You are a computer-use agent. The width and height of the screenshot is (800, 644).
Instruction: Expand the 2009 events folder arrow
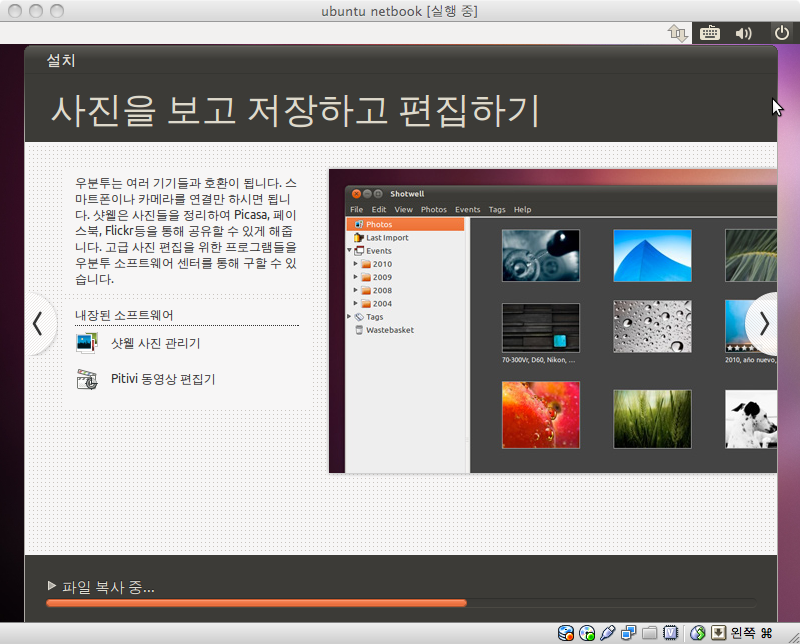356,277
